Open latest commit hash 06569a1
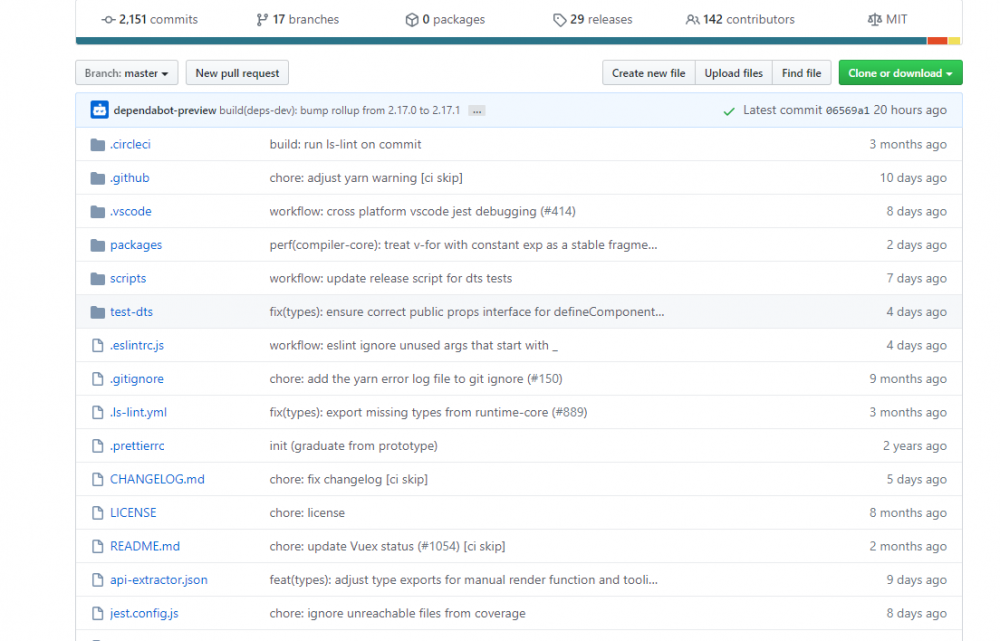 pyautogui.click(x=847, y=111)
